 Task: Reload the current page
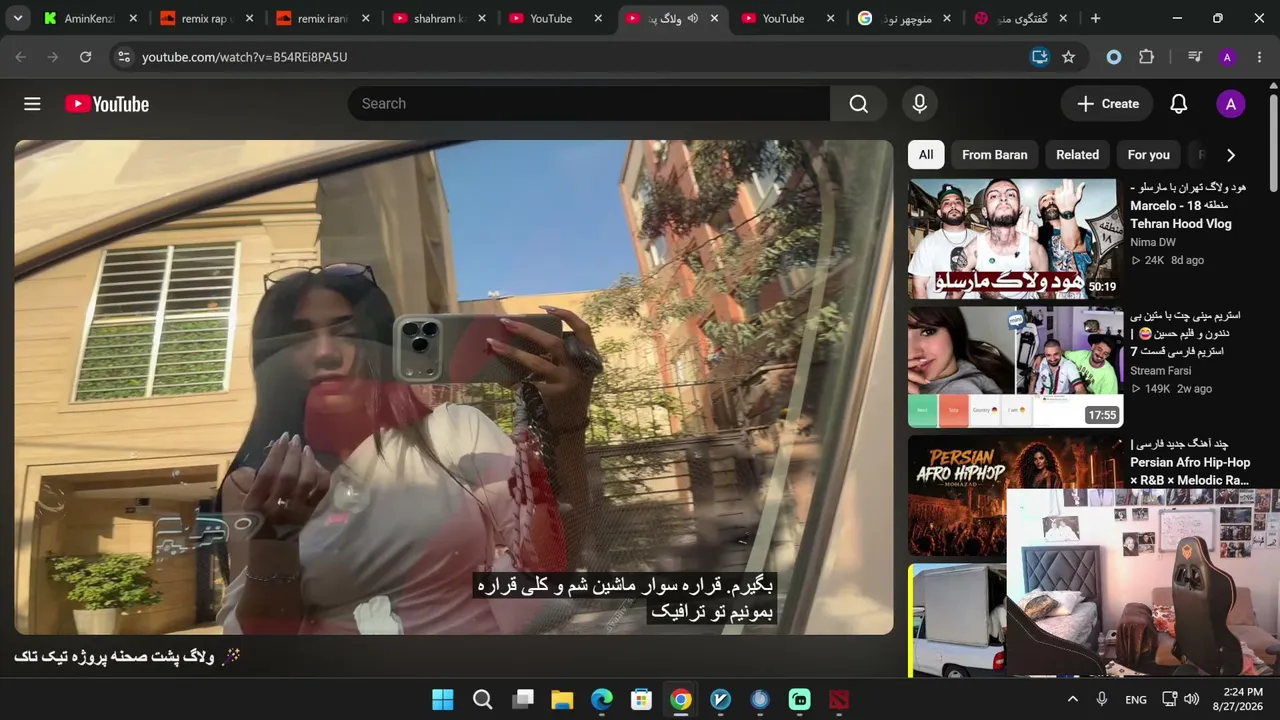(x=86, y=57)
